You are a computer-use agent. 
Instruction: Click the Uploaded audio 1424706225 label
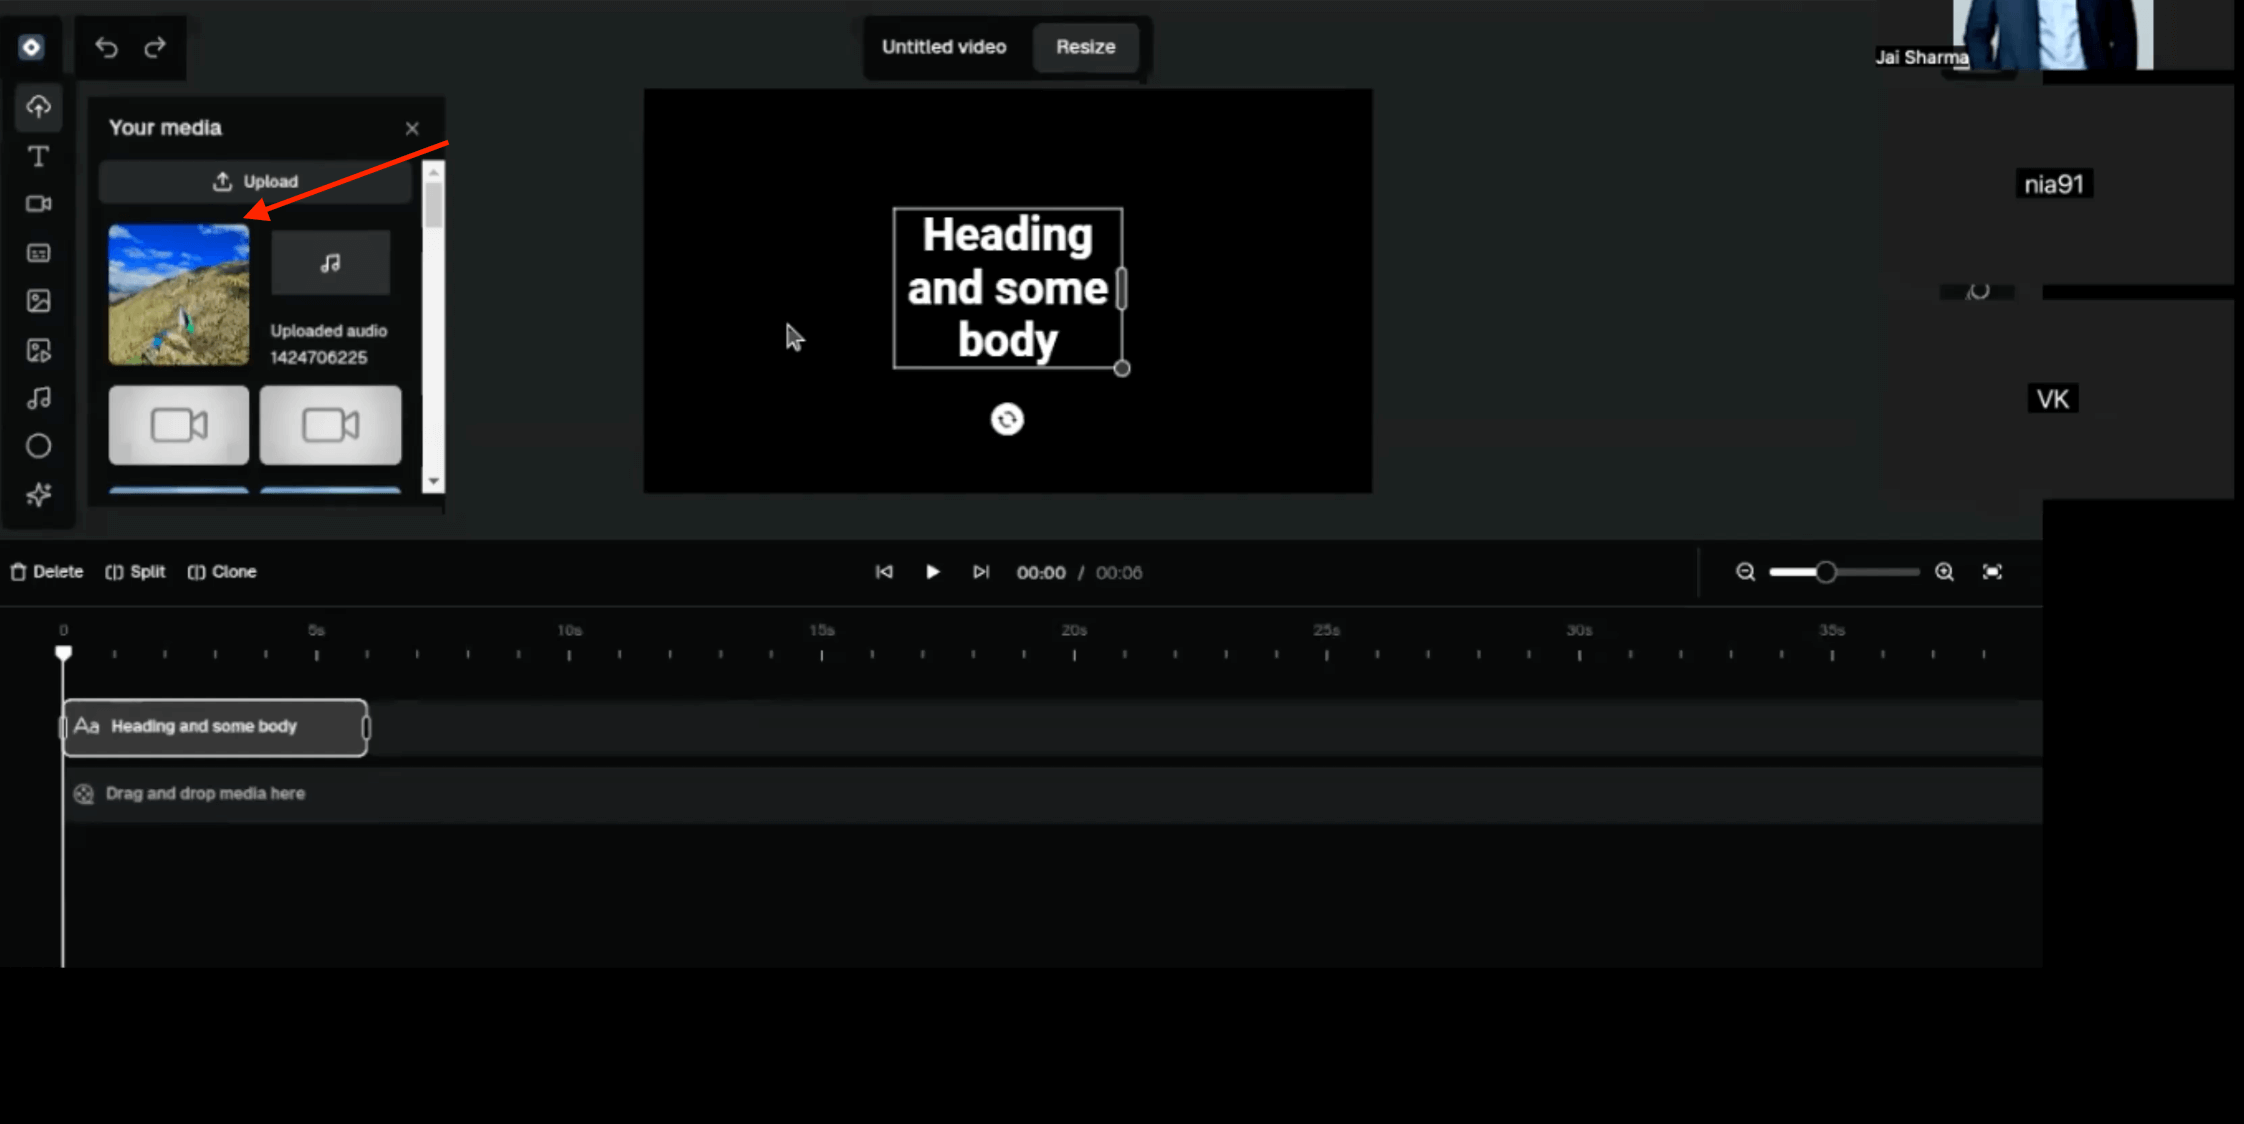[x=328, y=344]
